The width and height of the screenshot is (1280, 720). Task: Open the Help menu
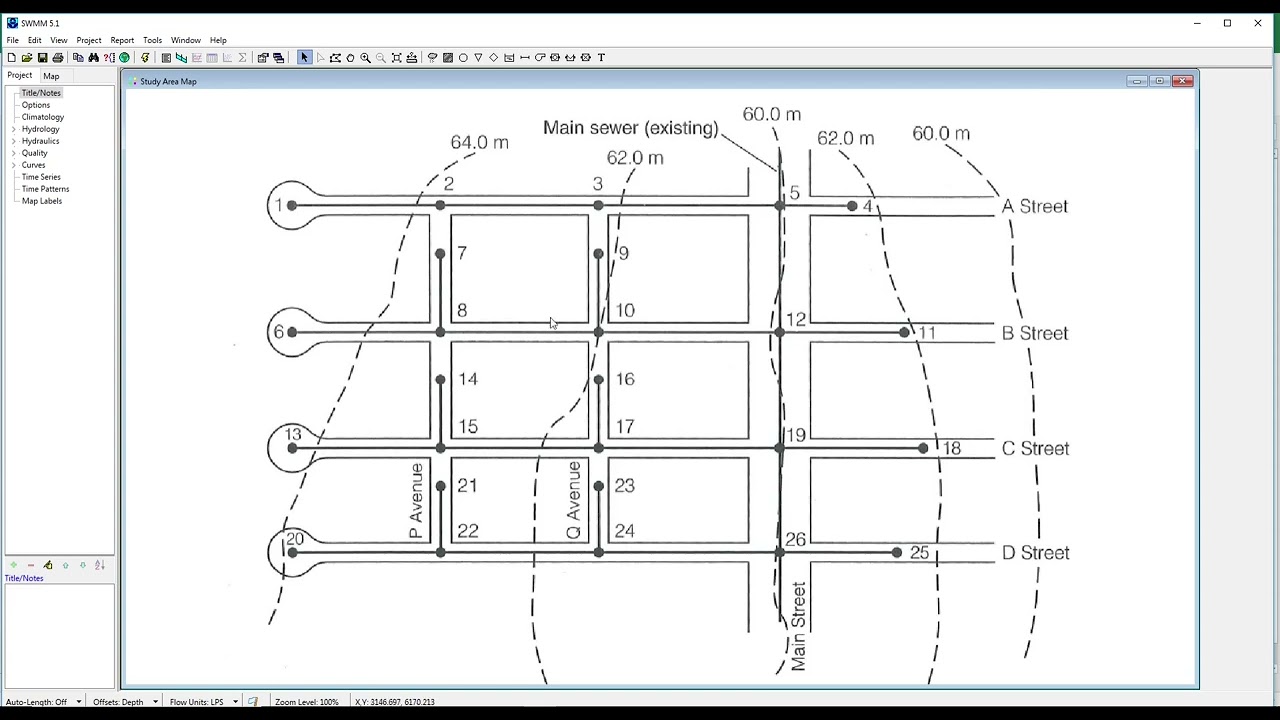218,40
